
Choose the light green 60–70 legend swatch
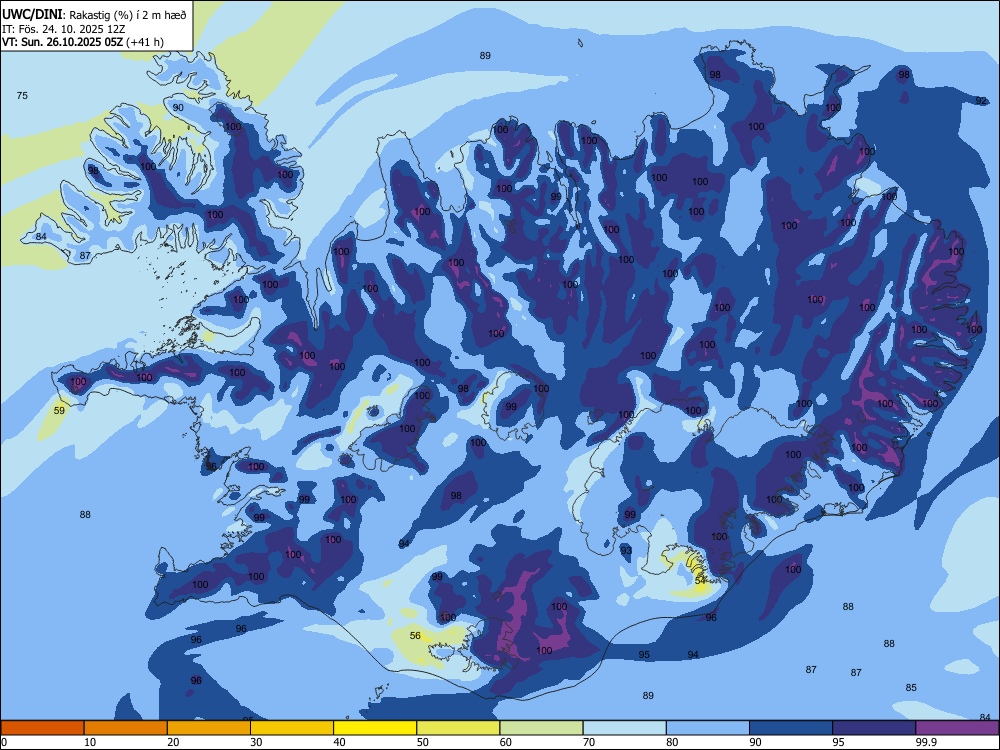541,728
